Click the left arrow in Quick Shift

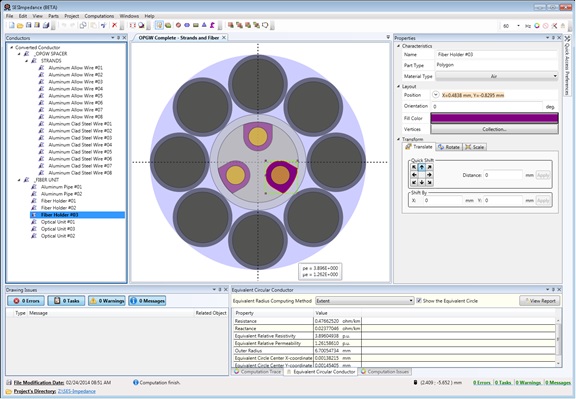[414, 175]
